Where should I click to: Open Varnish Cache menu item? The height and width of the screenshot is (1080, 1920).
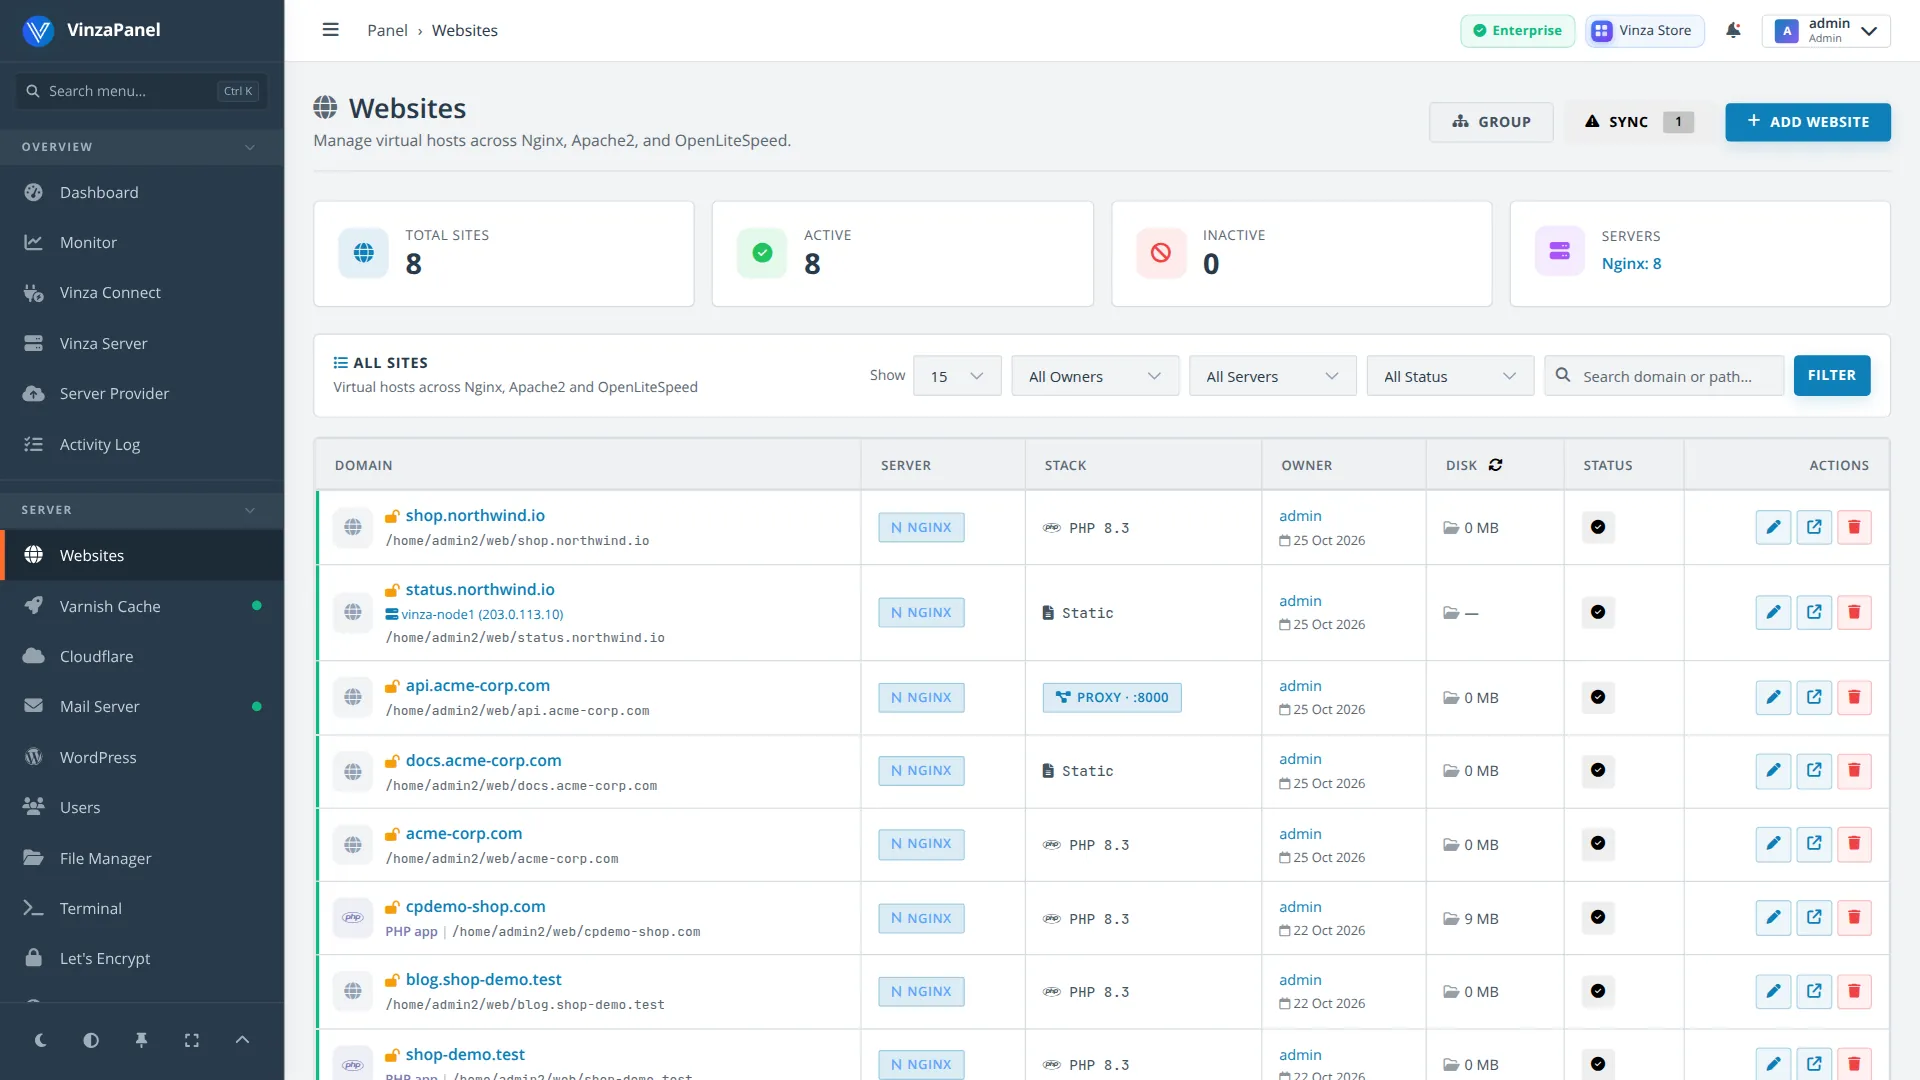(x=142, y=606)
